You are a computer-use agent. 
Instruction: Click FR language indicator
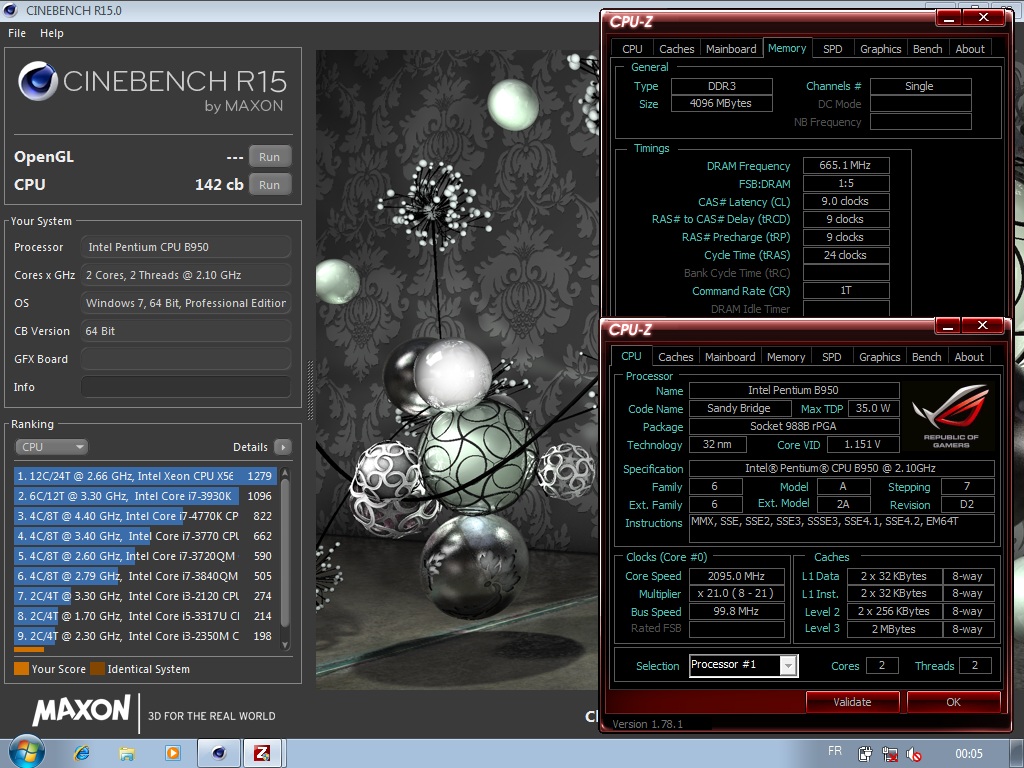pyautogui.click(x=835, y=751)
